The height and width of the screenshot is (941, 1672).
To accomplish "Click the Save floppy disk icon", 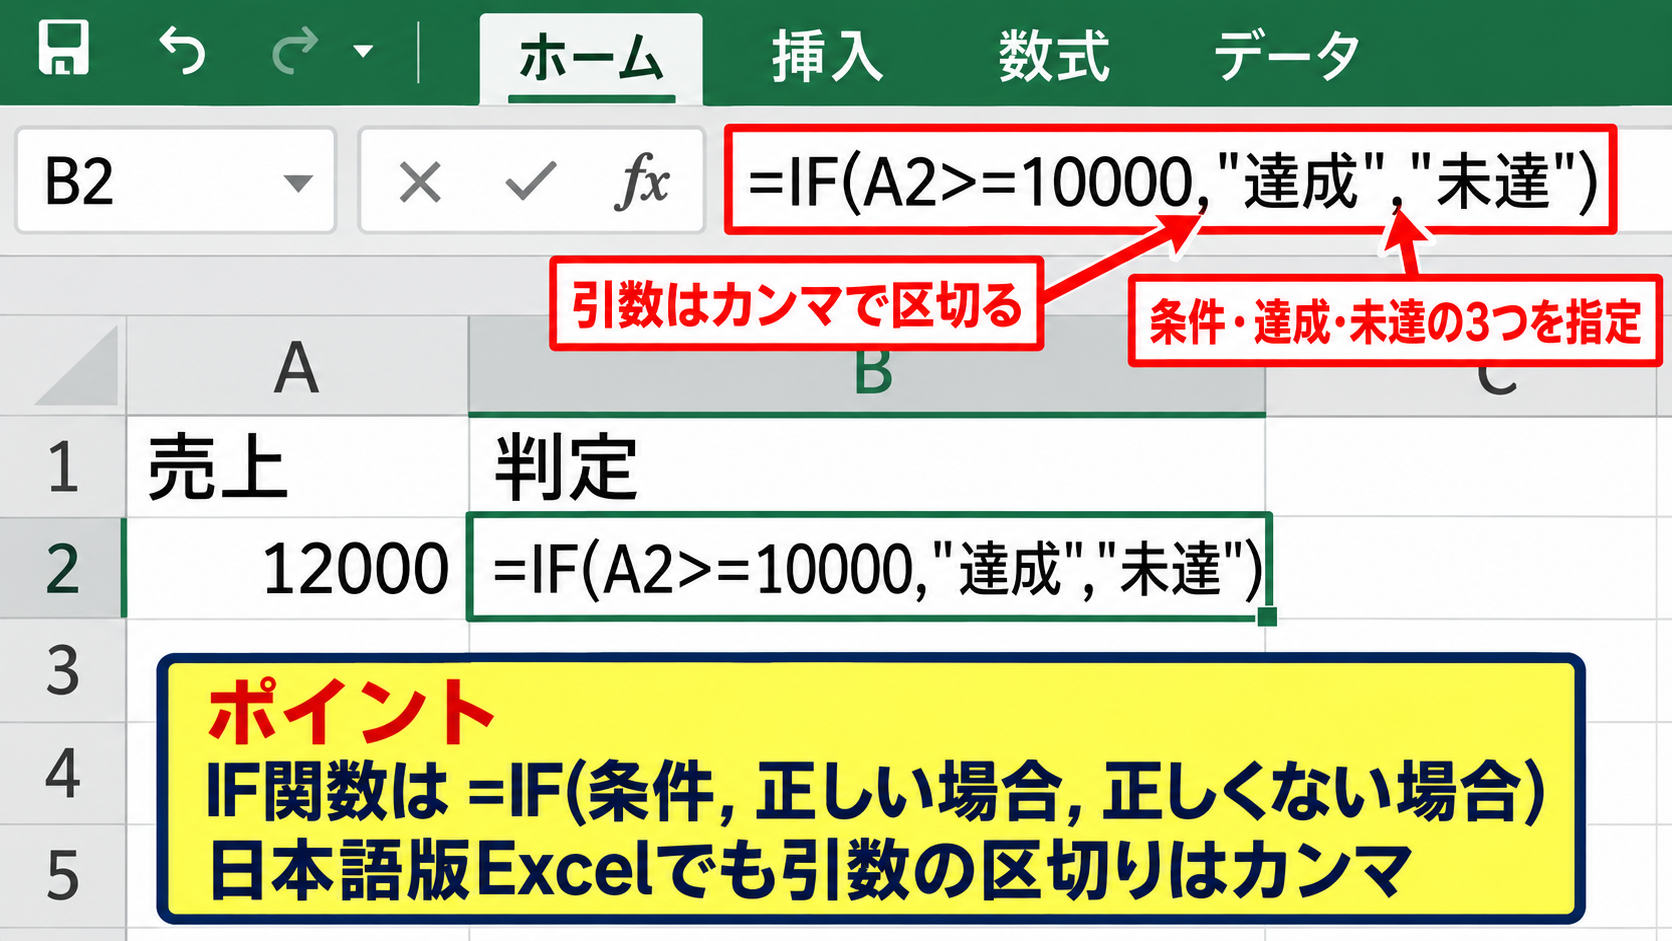I will coord(64,49).
